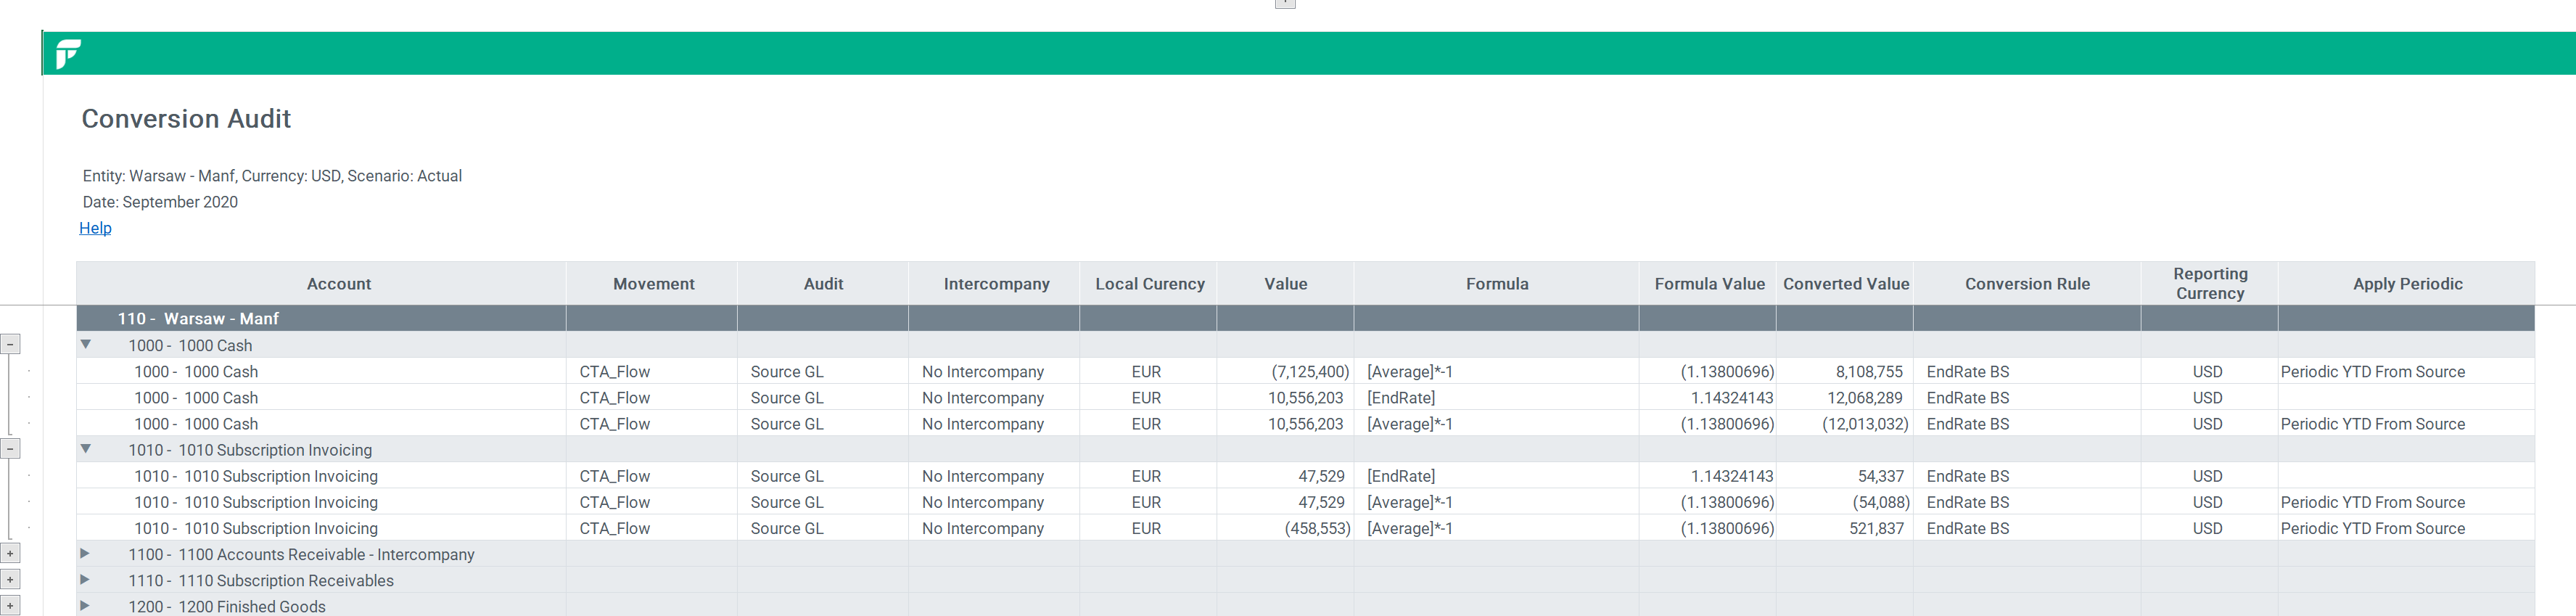Viewport: 2576px width, 616px height.
Task: Collapse the 1000 Cash group with its triangle
Action: tap(86, 344)
